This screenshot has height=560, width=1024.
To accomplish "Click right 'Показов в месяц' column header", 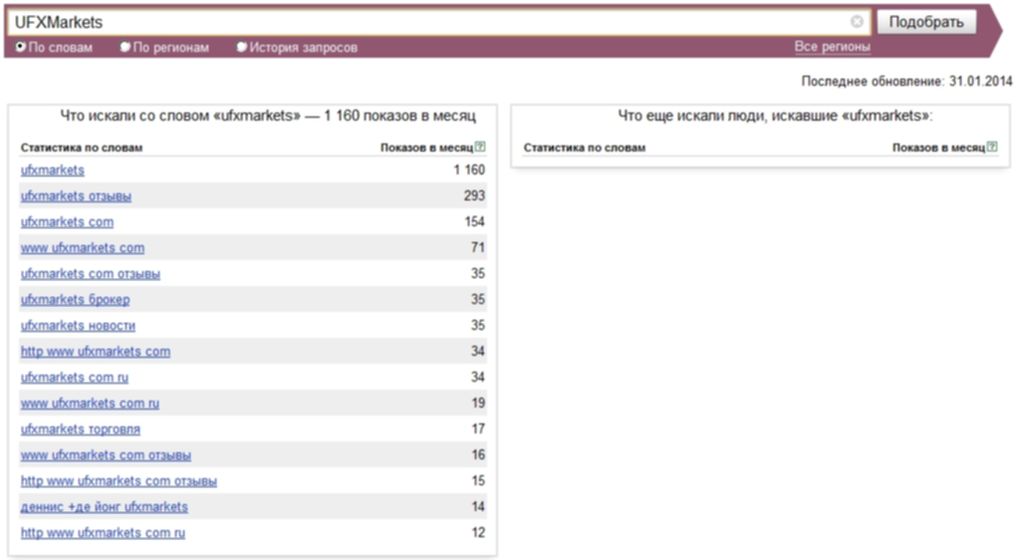I will point(938,148).
